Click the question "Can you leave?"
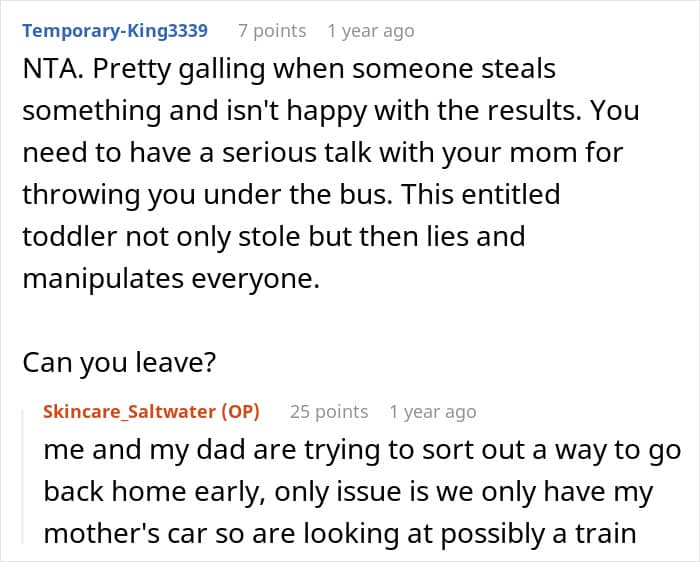The width and height of the screenshot is (700, 562). point(119,363)
